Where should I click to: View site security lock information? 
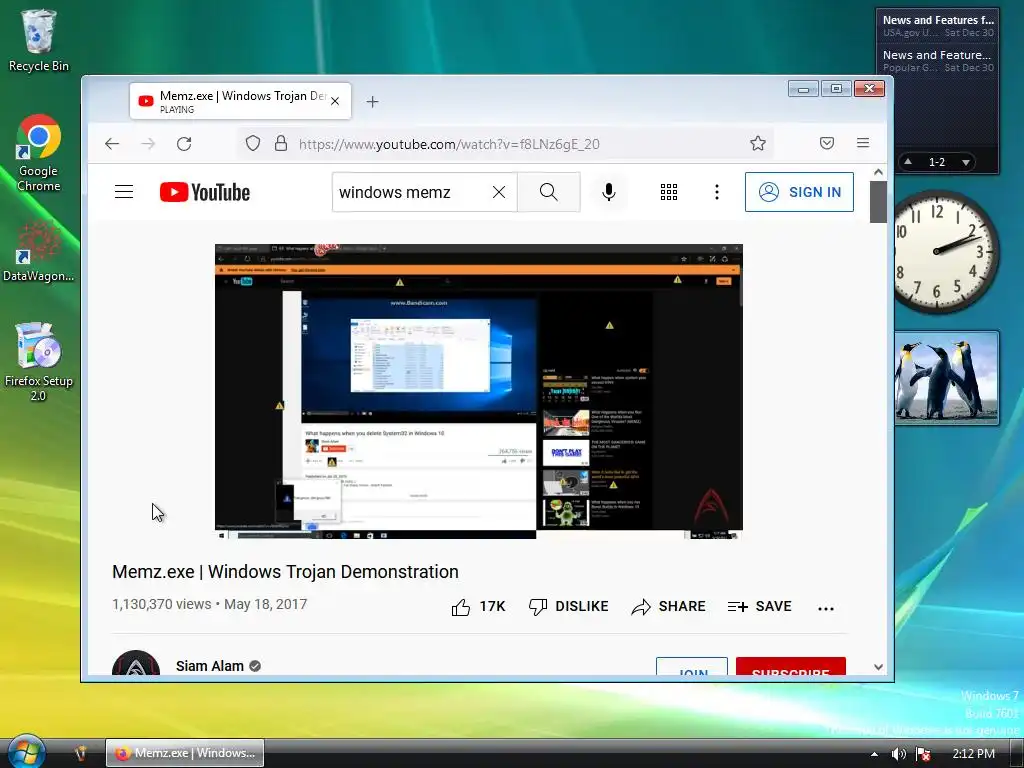coord(281,144)
